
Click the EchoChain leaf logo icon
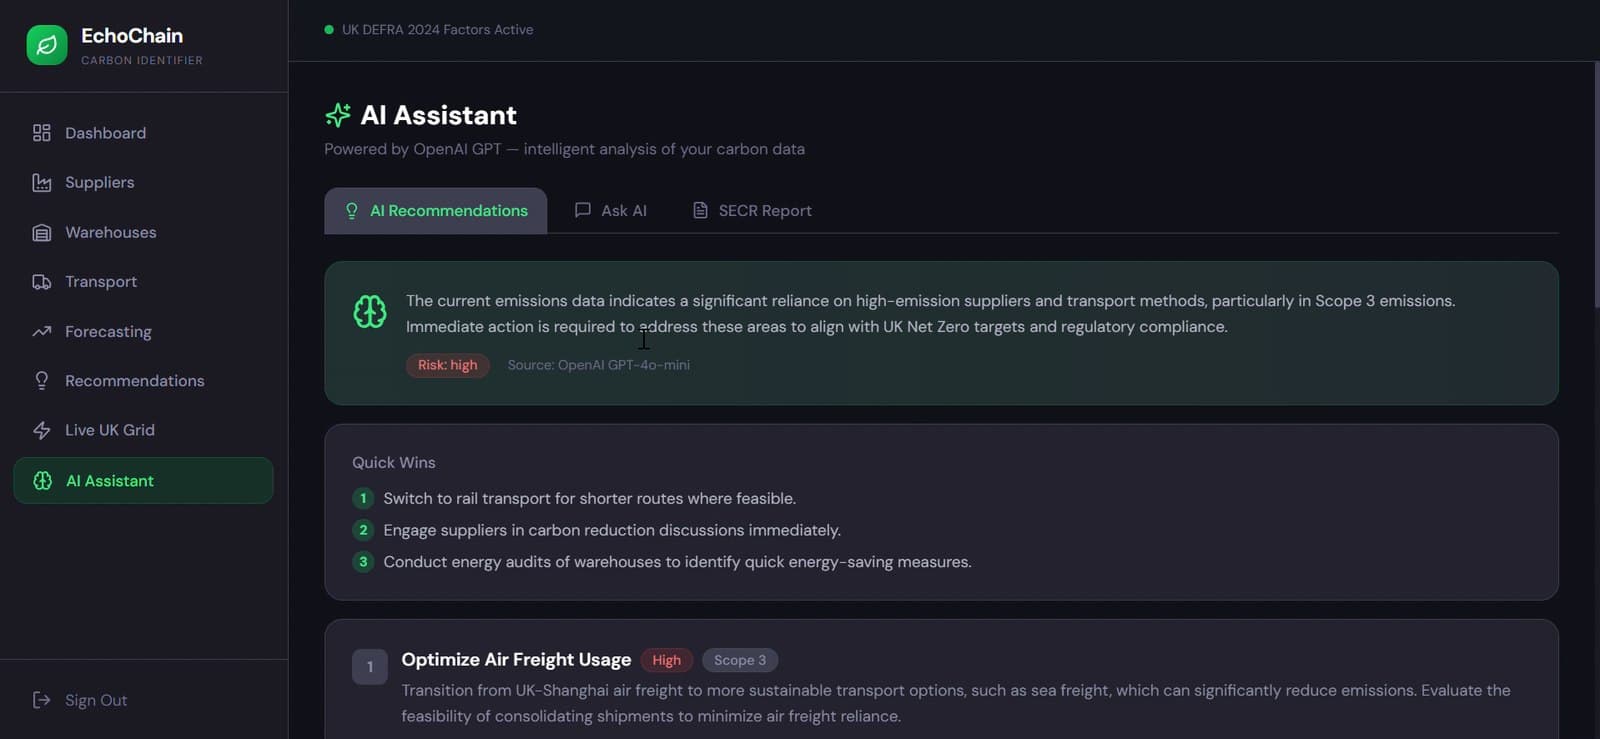tap(47, 45)
